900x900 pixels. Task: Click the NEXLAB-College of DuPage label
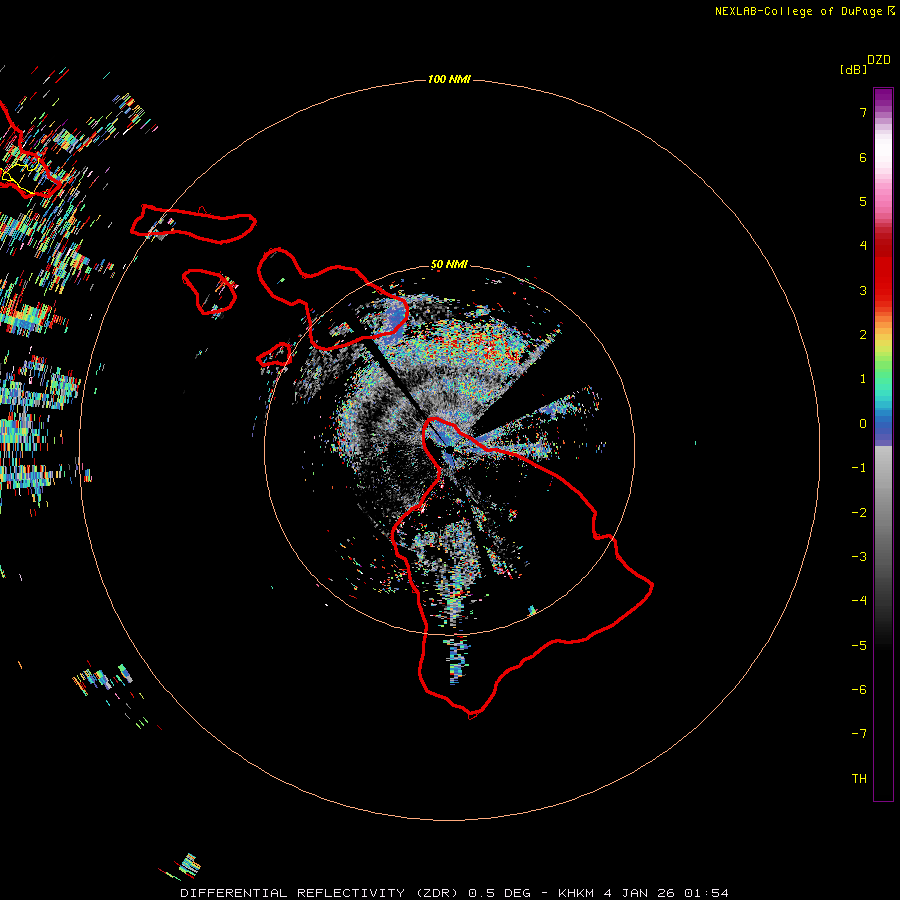coord(801,11)
